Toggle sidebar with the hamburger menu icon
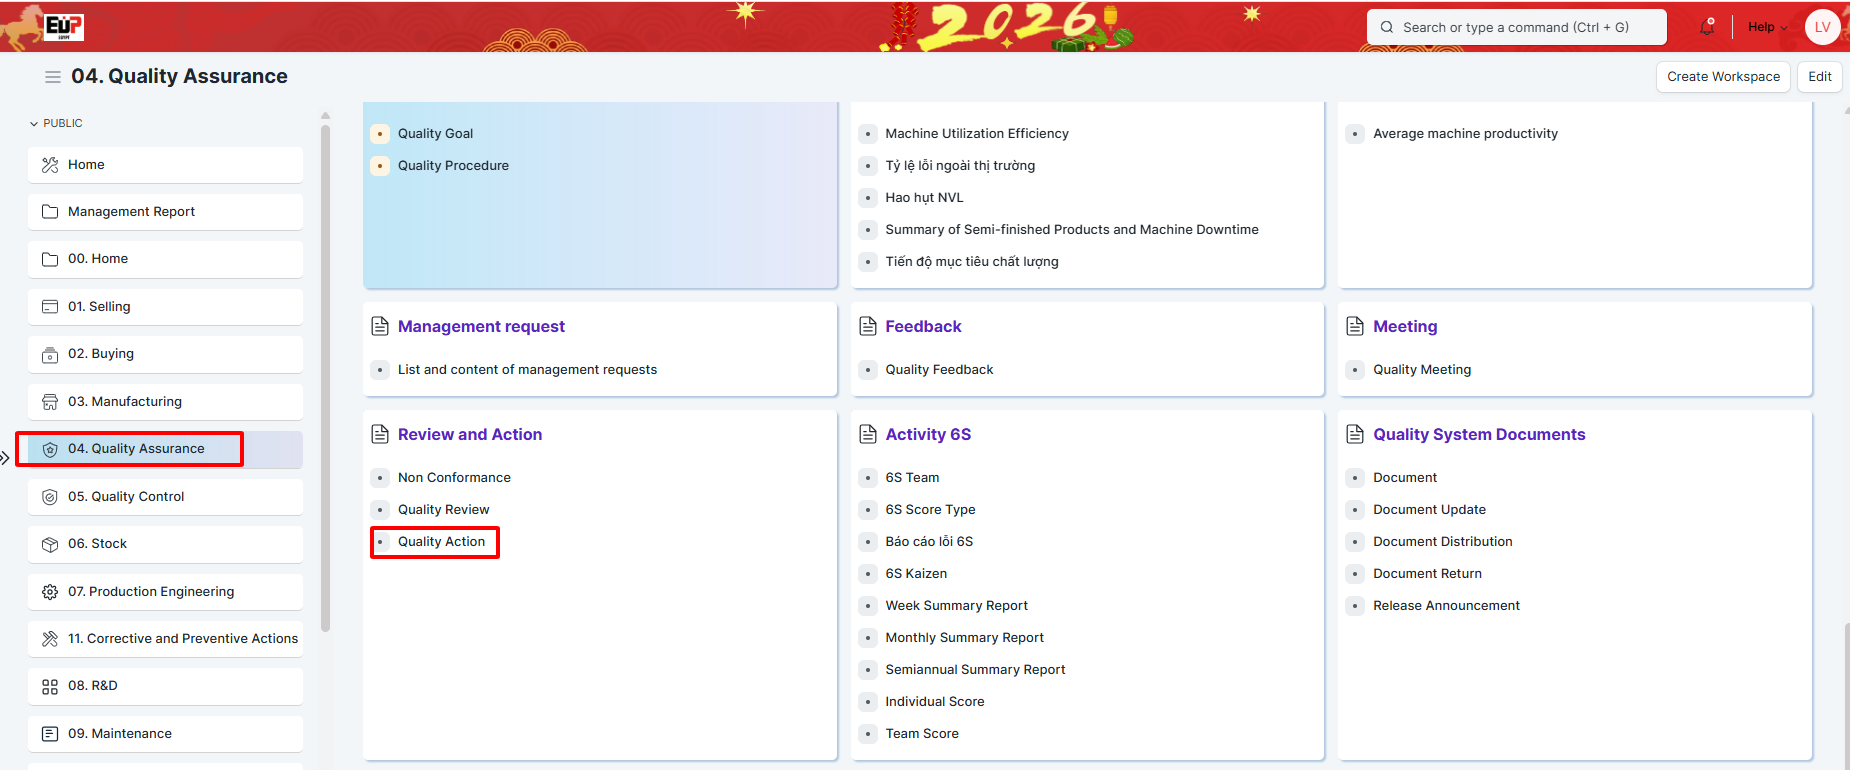Image resolution: width=1850 pixels, height=770 pixels. pyautogui.click(x=53, y=77)
